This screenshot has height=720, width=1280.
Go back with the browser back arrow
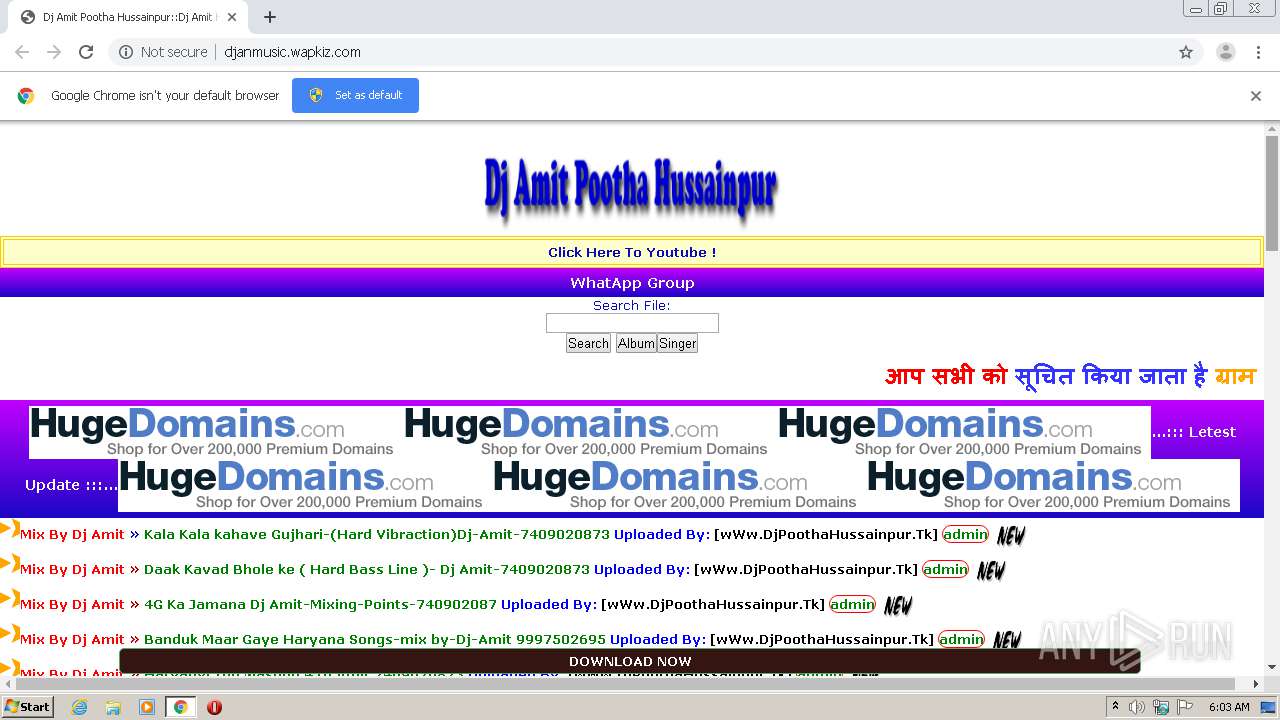coord(22,52)
